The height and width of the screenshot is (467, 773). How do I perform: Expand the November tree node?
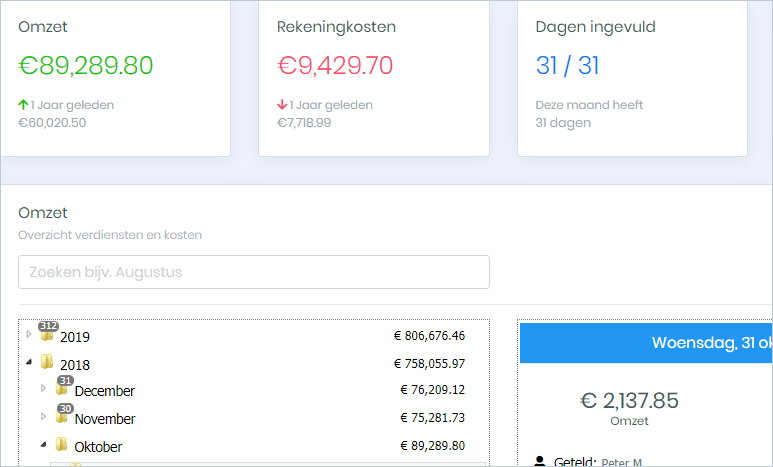click(43, 416)
